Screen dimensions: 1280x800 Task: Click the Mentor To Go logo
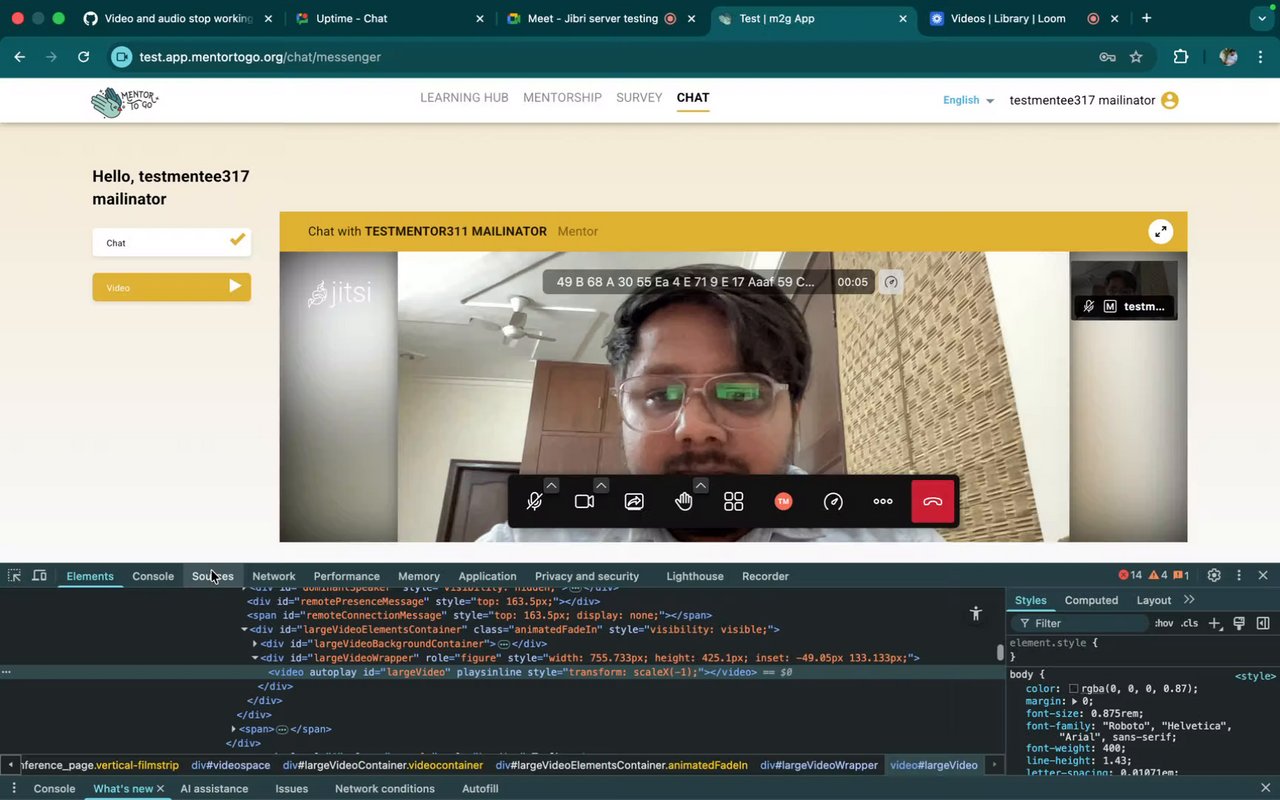tap(125, 101)
